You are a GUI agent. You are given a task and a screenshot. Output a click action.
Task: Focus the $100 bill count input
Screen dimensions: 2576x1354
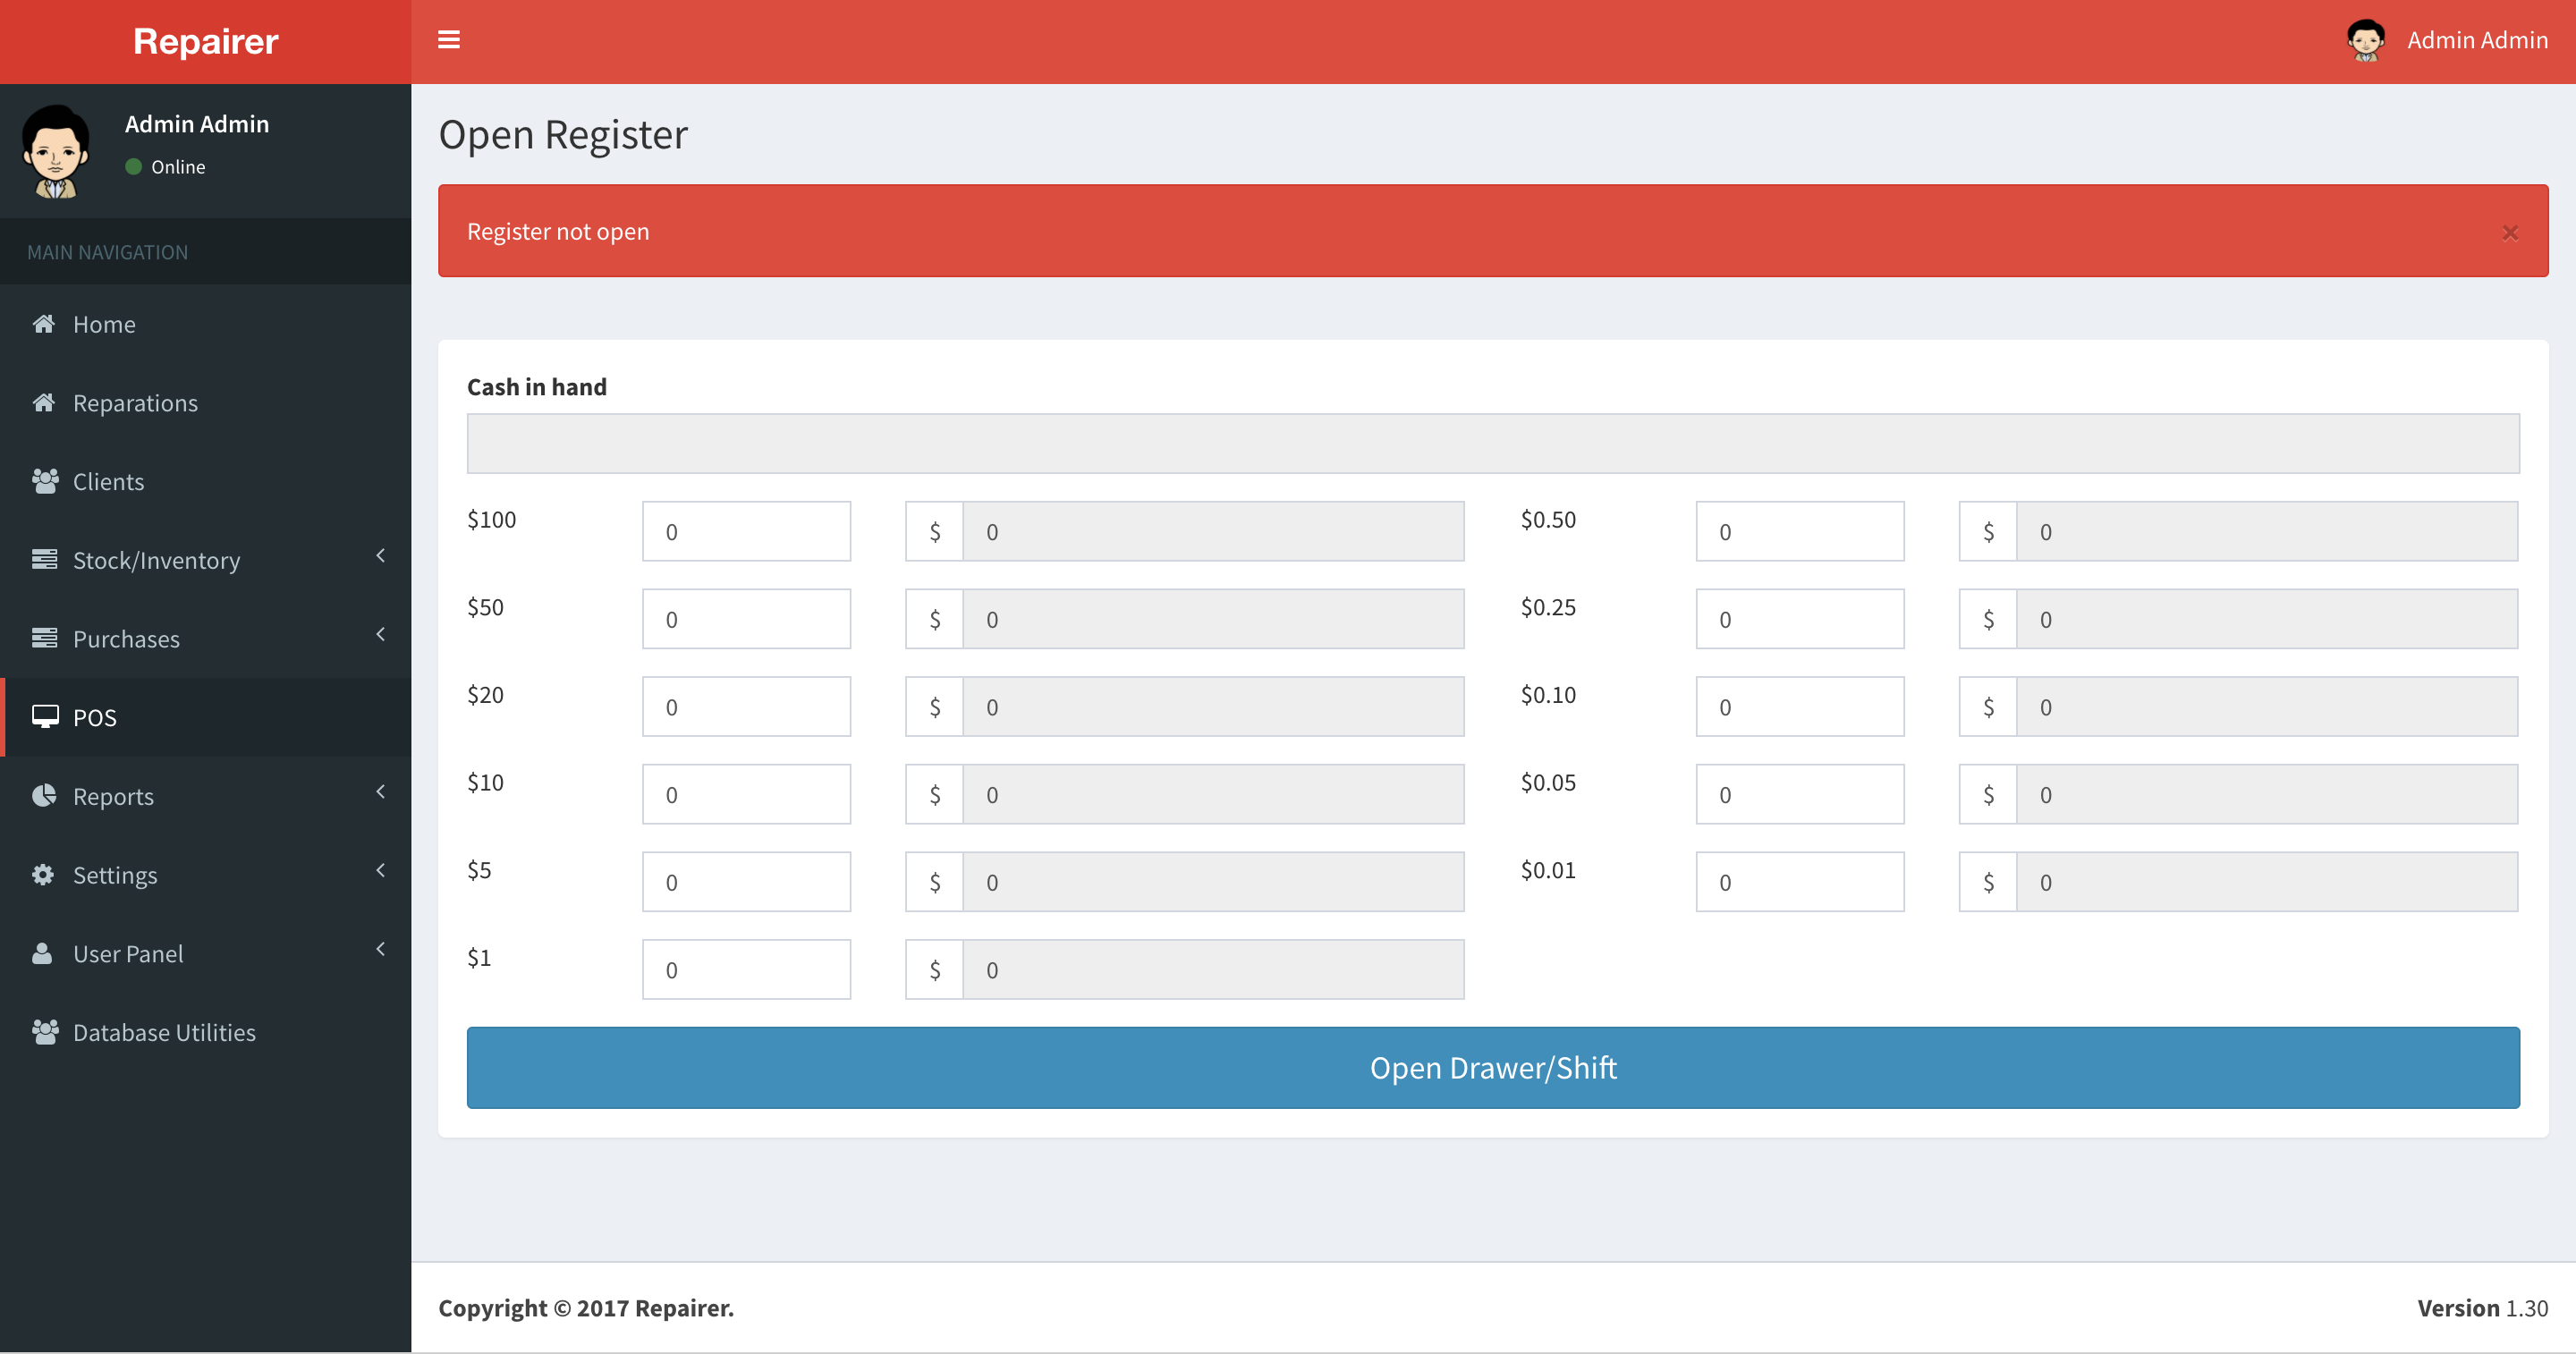pos(746,531)
